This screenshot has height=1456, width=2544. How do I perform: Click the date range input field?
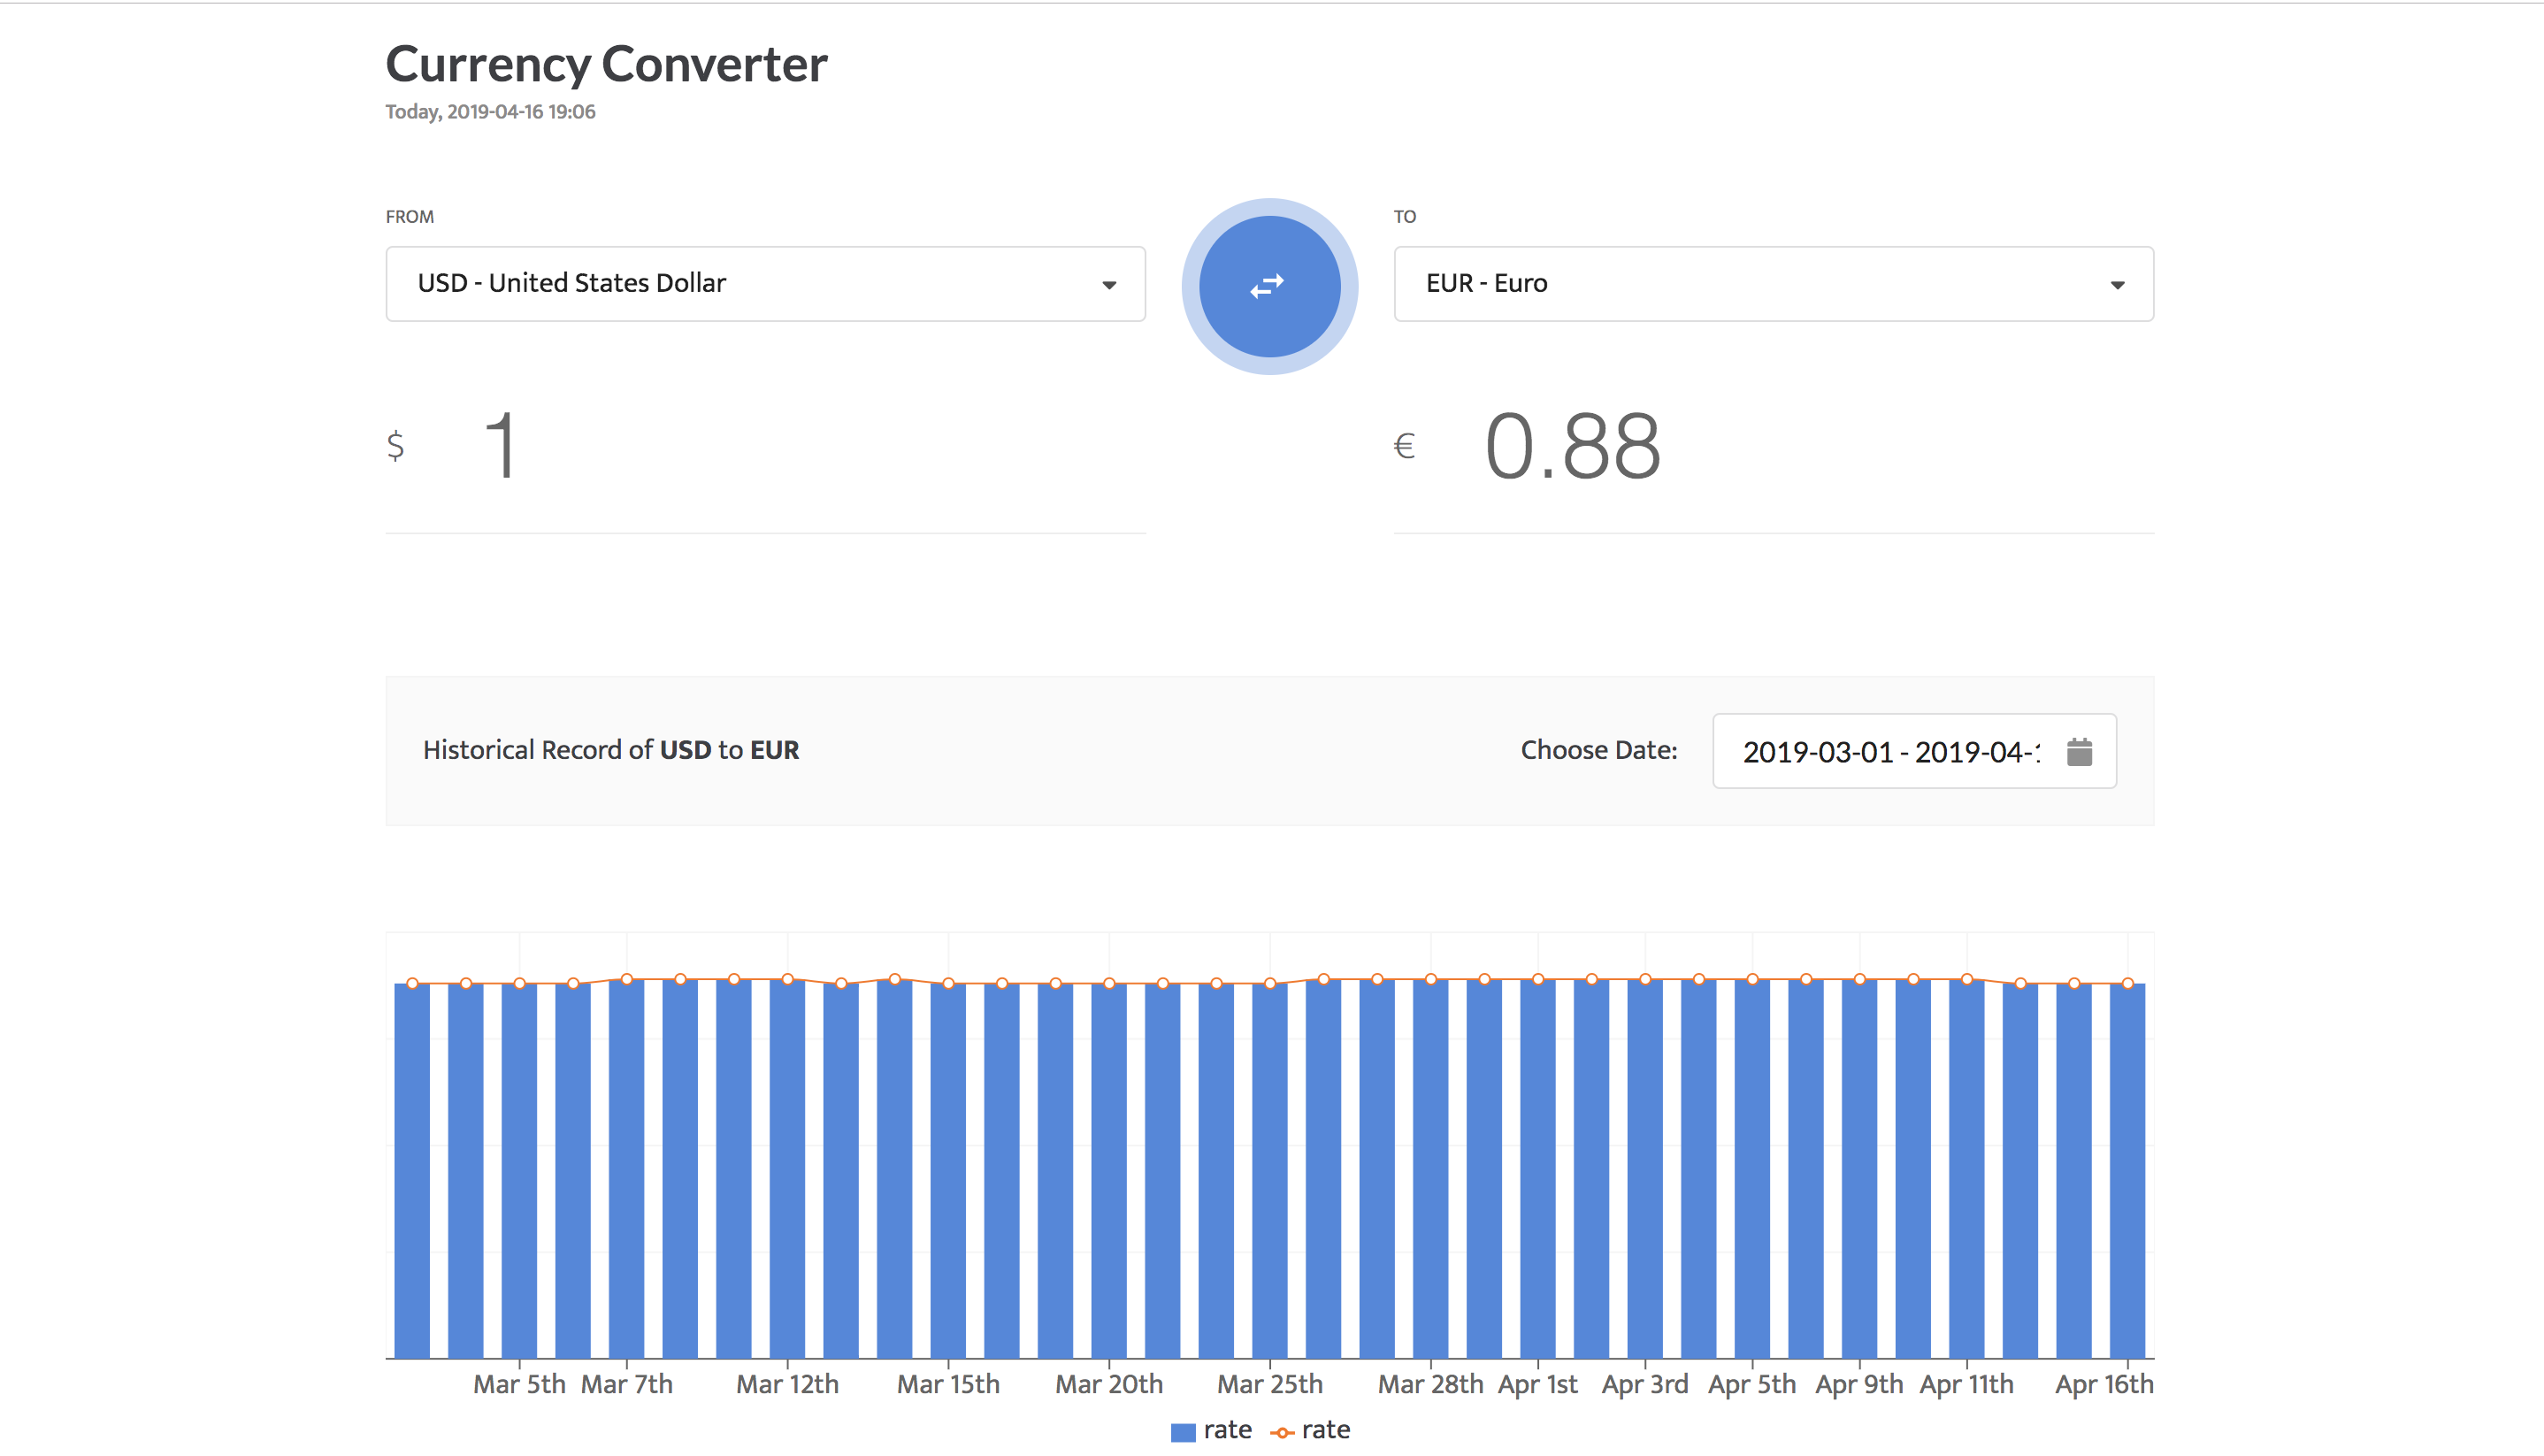pyautogui.click(x=1890, y=752)
